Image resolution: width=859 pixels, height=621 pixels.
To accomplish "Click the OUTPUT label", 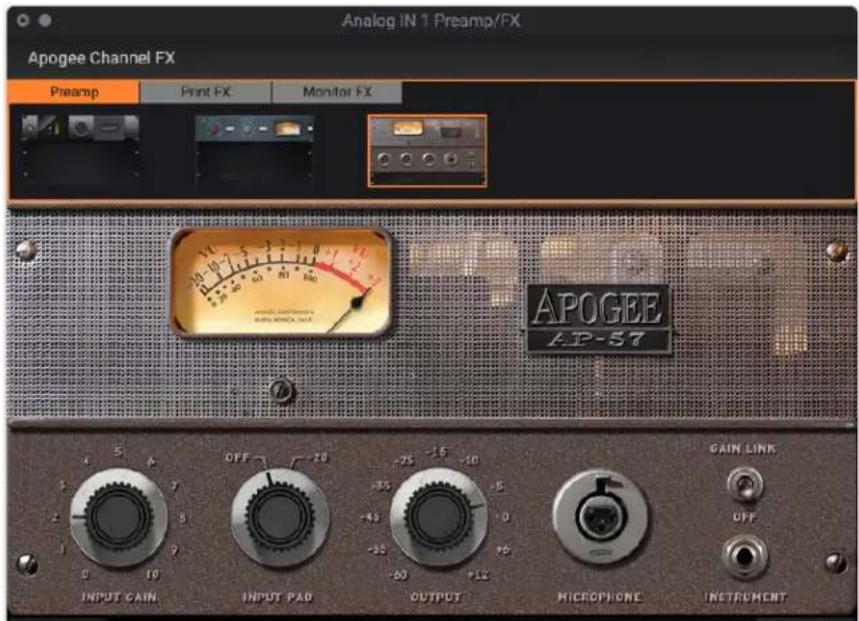I will pyautogui.click(x=436, y=597).
